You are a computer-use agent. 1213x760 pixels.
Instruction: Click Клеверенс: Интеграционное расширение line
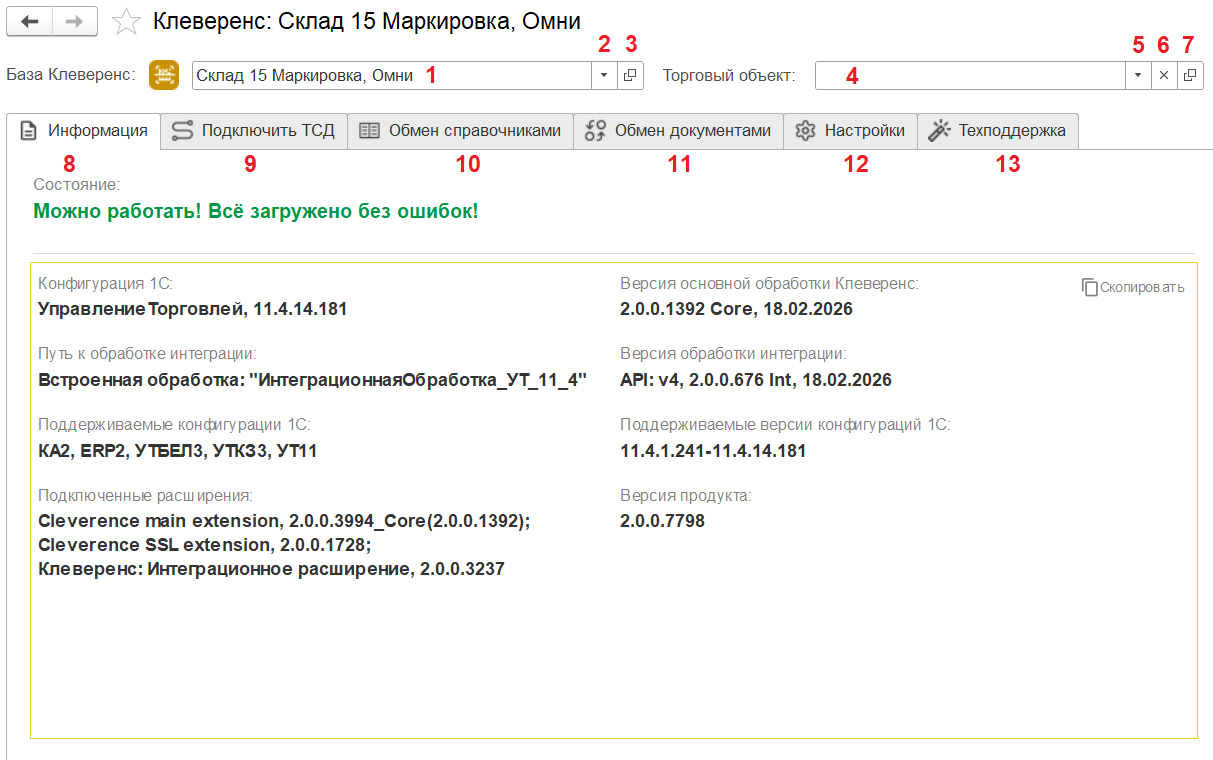271,569
